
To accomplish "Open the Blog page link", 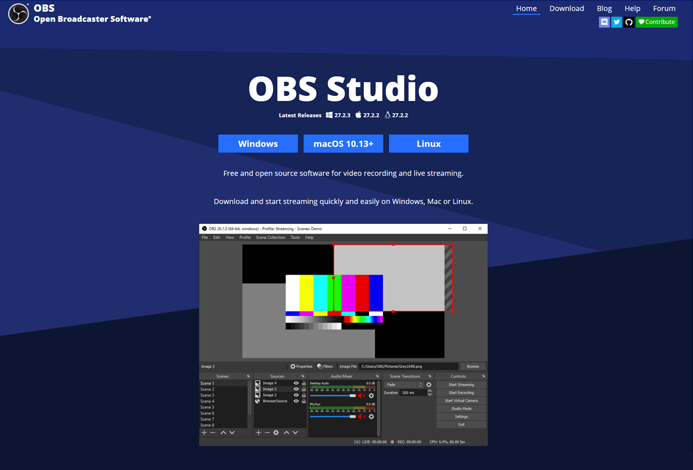I will [604, 8].
